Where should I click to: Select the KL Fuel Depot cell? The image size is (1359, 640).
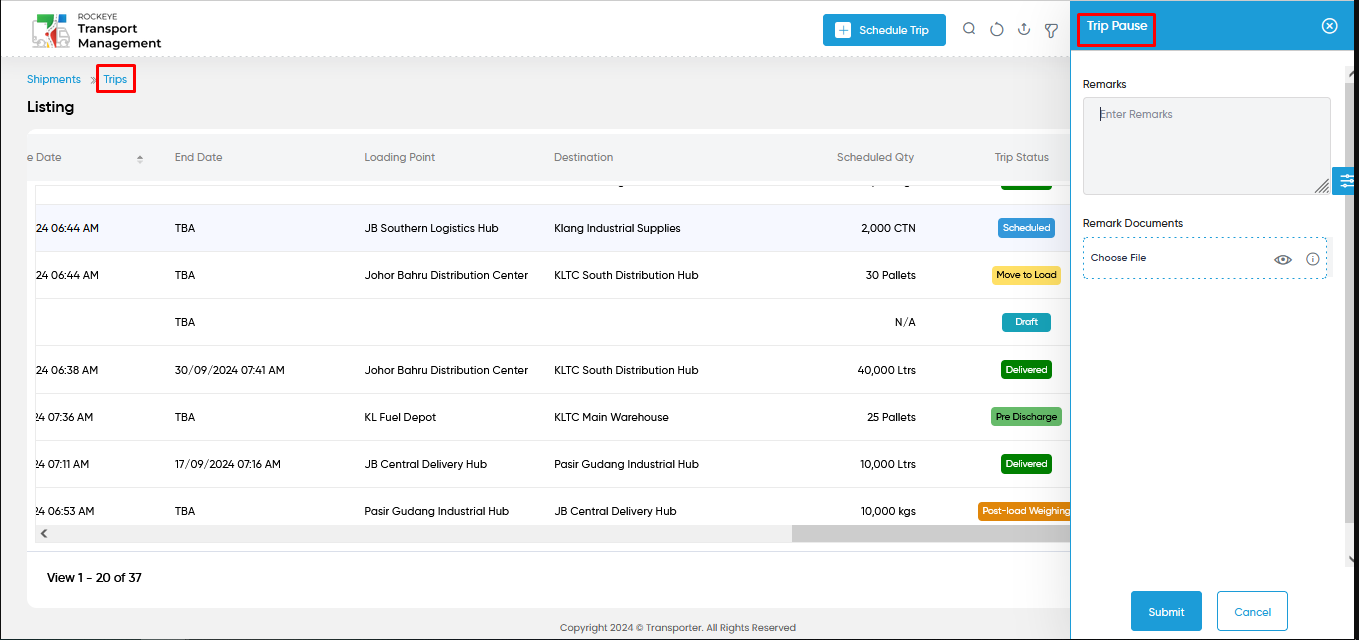(400, 417)
